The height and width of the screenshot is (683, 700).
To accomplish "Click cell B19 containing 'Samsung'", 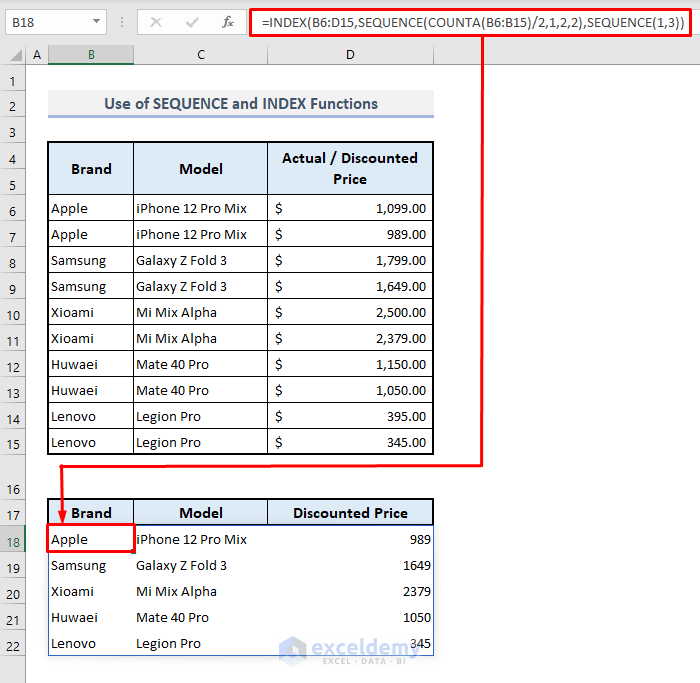I will (91, 565).
